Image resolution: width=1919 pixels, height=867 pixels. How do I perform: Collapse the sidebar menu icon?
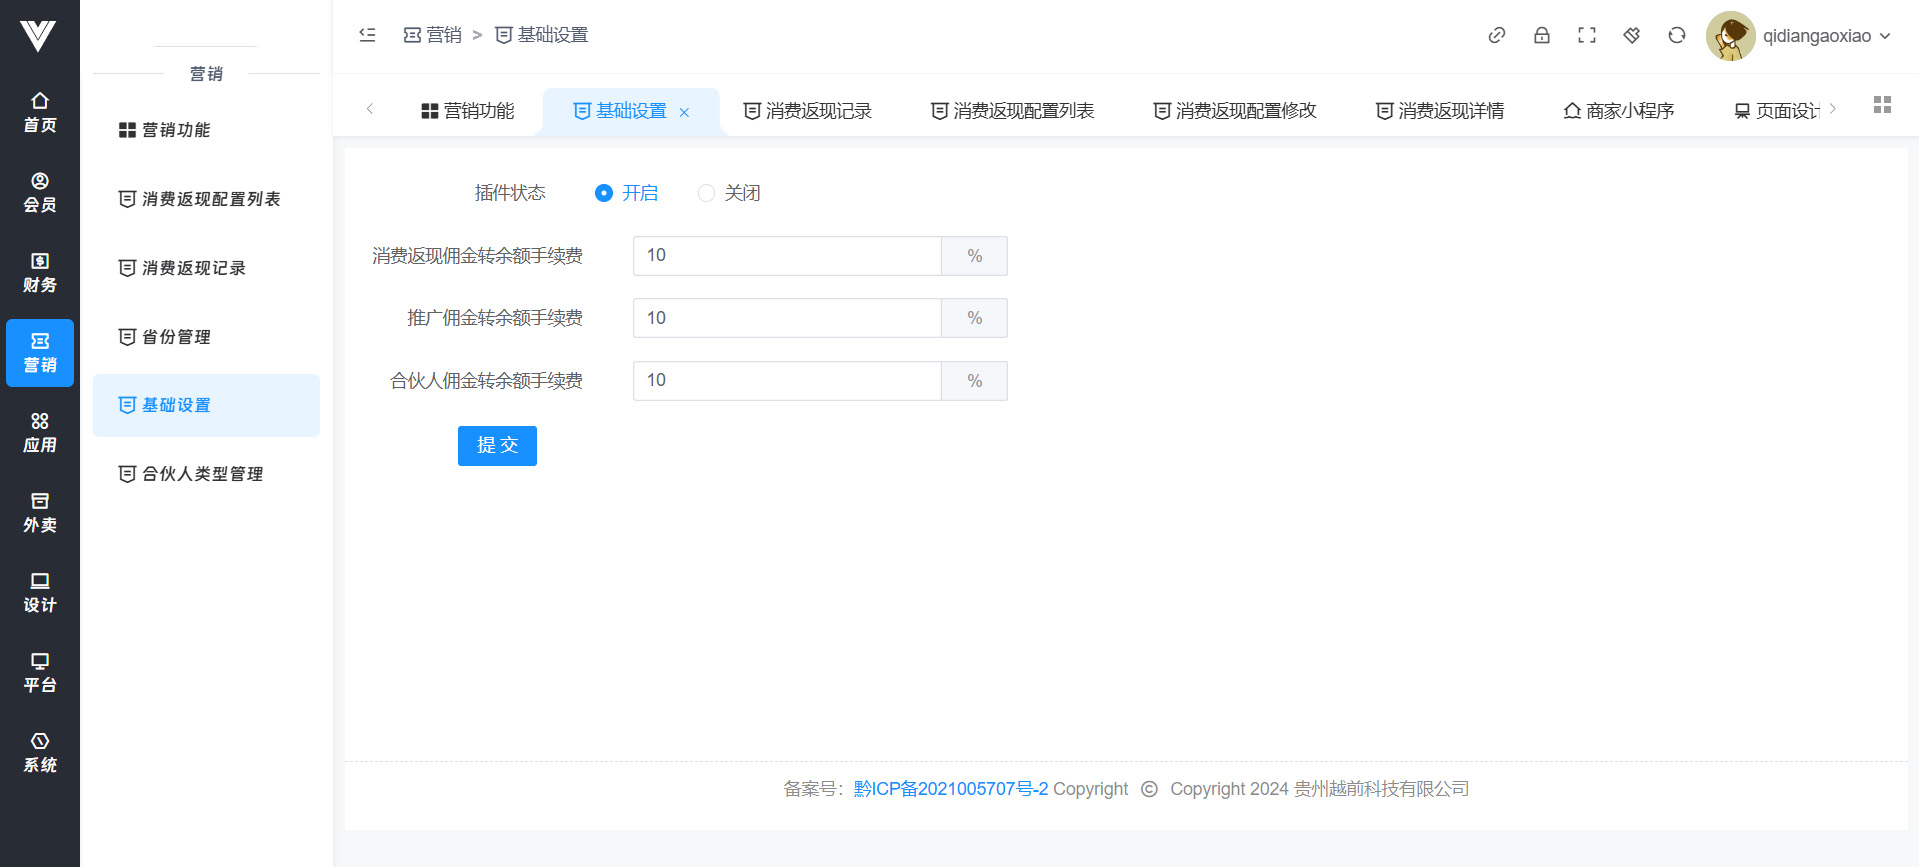[367, 35]
